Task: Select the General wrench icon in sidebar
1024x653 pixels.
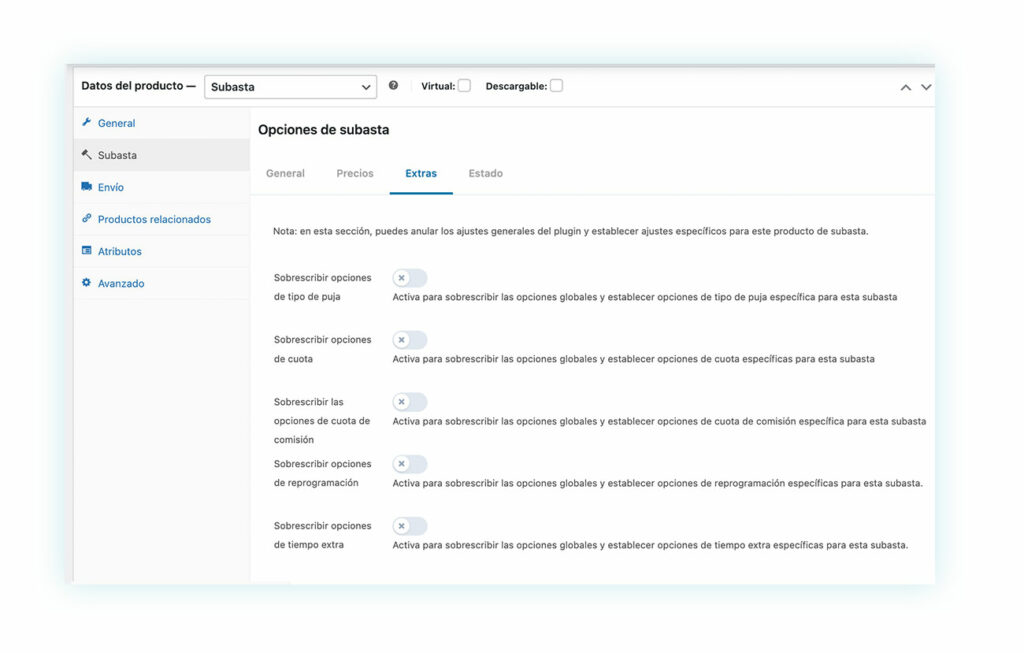Action: coord(88,122)
